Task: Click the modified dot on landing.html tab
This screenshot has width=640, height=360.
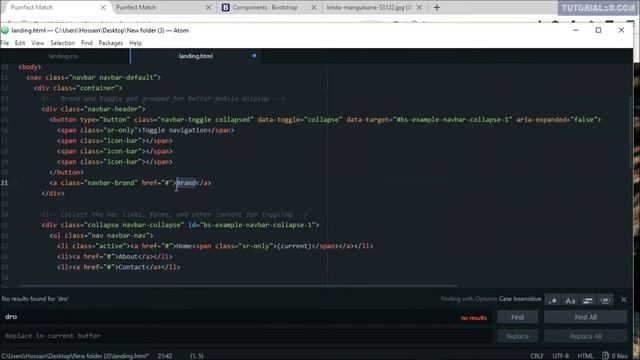Action: (254, 56)
